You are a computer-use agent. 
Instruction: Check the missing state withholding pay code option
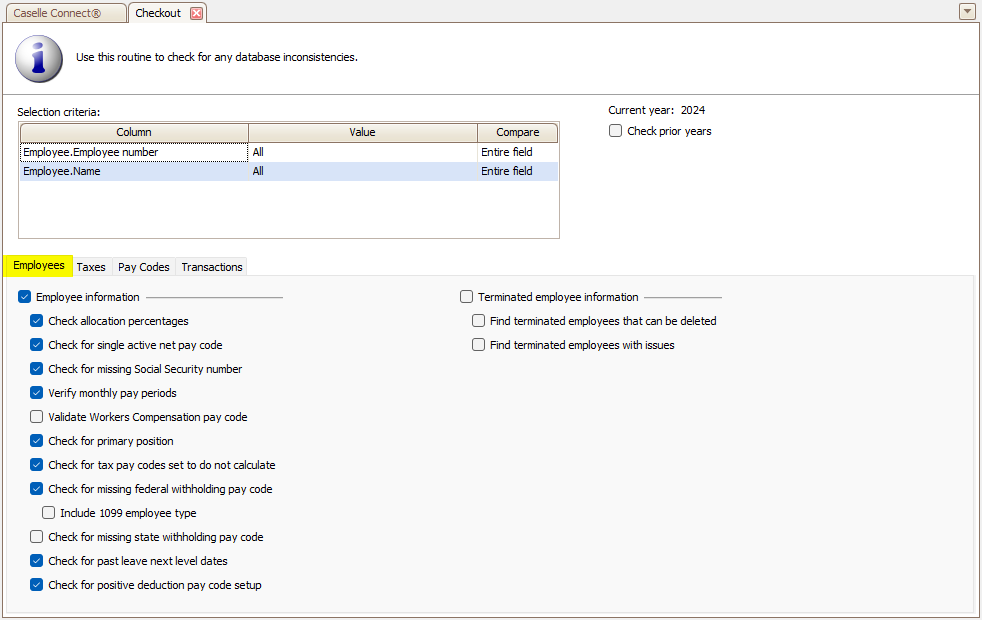(x=36, y=537)
